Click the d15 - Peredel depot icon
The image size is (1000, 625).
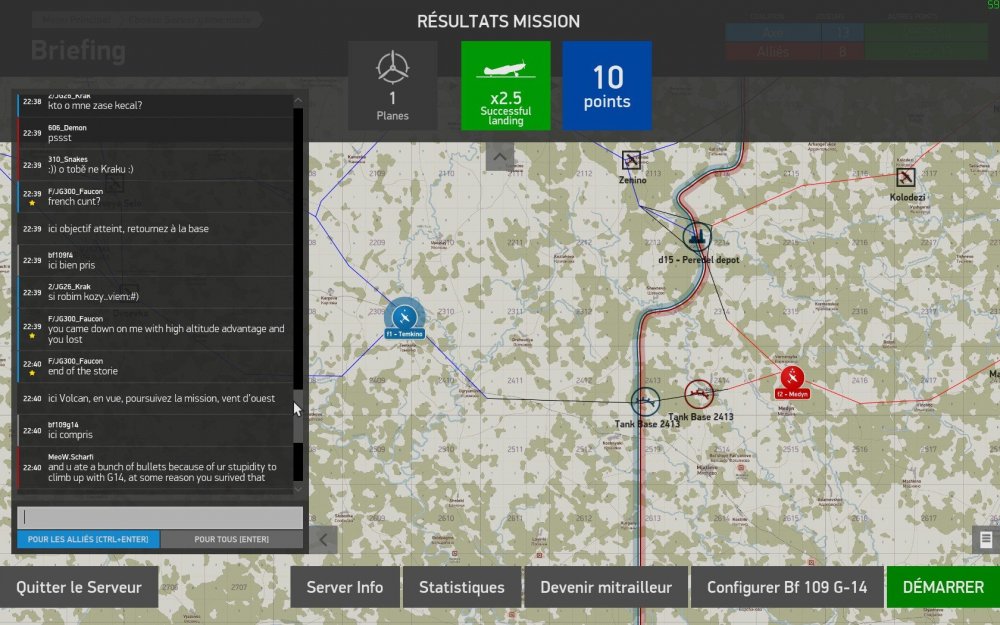tap(697, 237)
